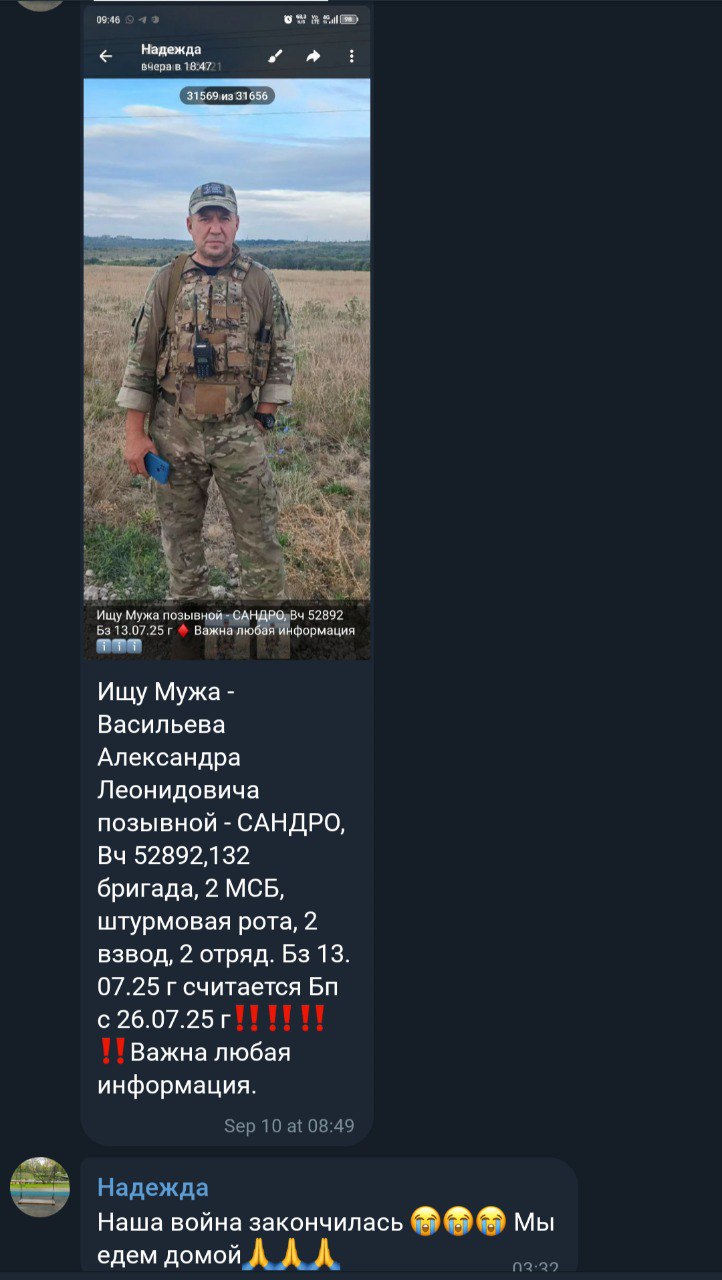
Task: Click the share forward arrow icon
Action: coord(313,57)
